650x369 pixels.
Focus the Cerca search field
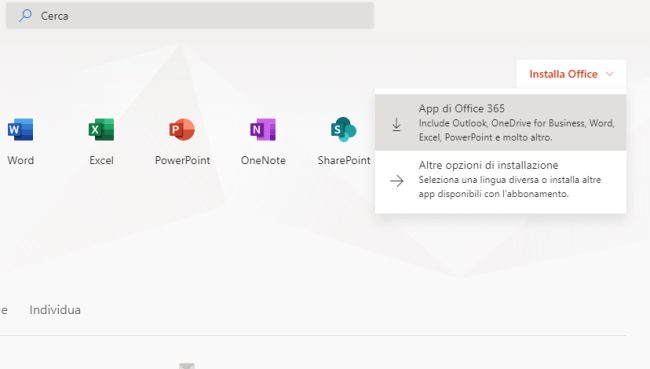190,16
